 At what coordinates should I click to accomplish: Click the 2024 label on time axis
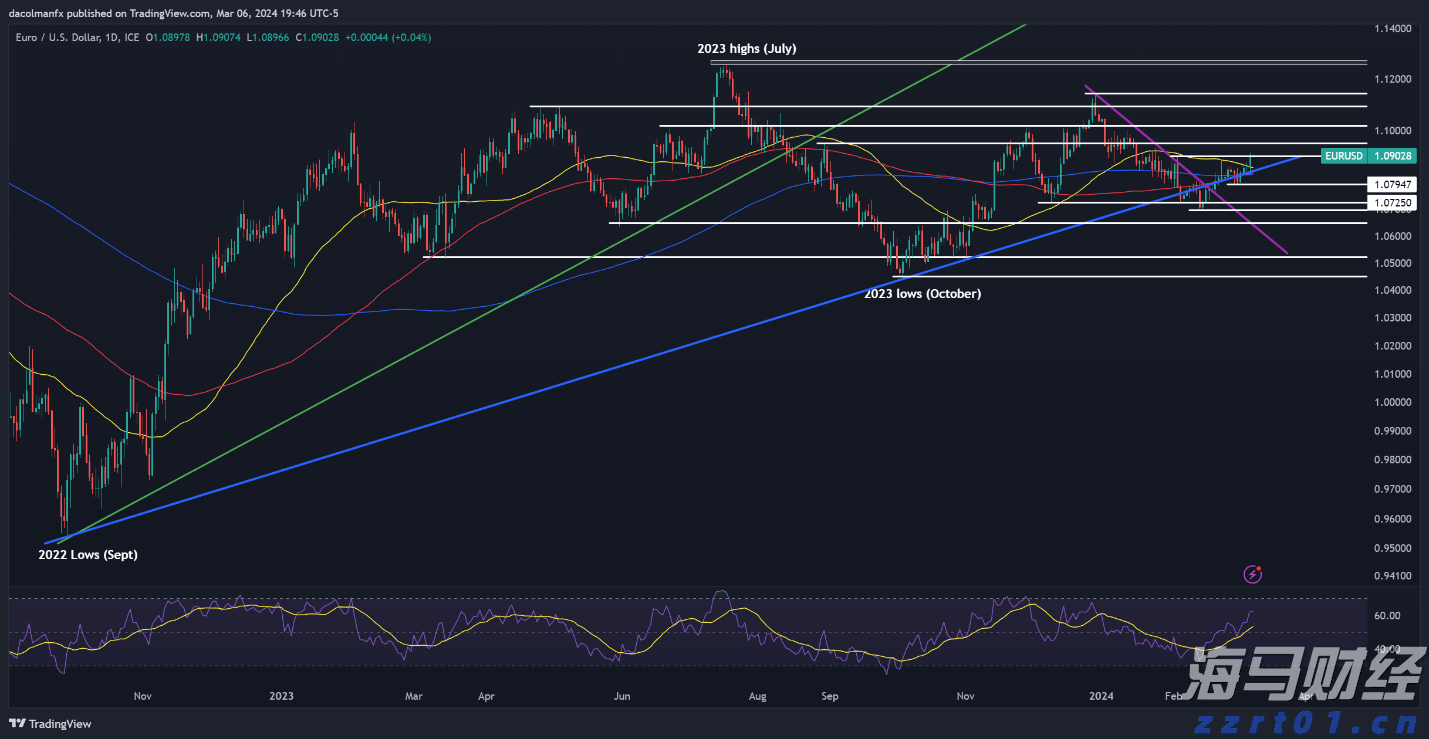point(1100,696)
